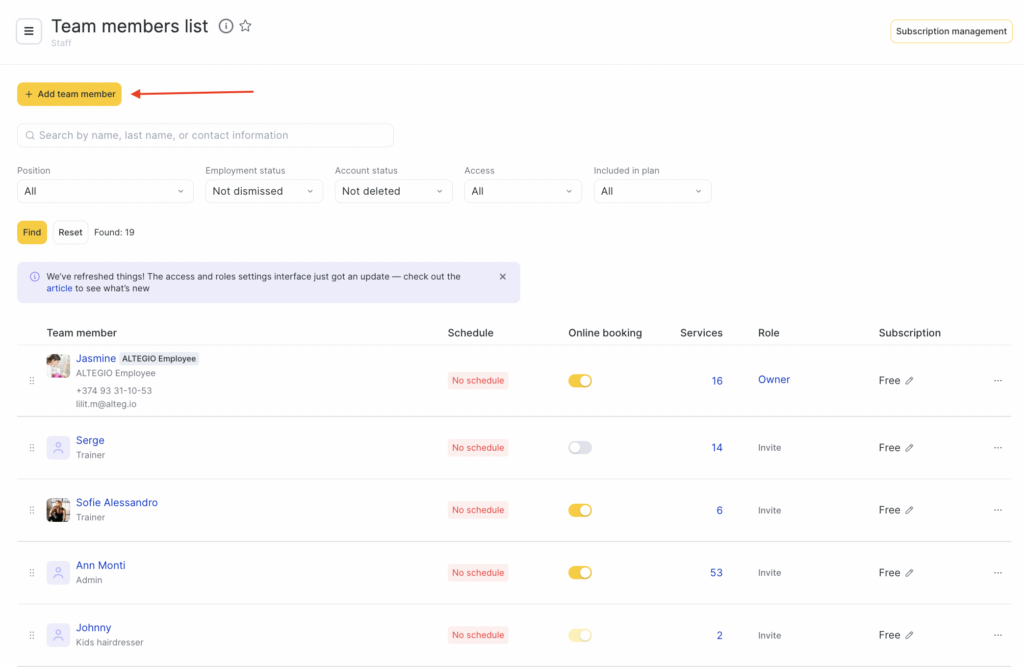Focus the team member search field
The width and height of the screenshot is (1024, 667).
point(205,135)
